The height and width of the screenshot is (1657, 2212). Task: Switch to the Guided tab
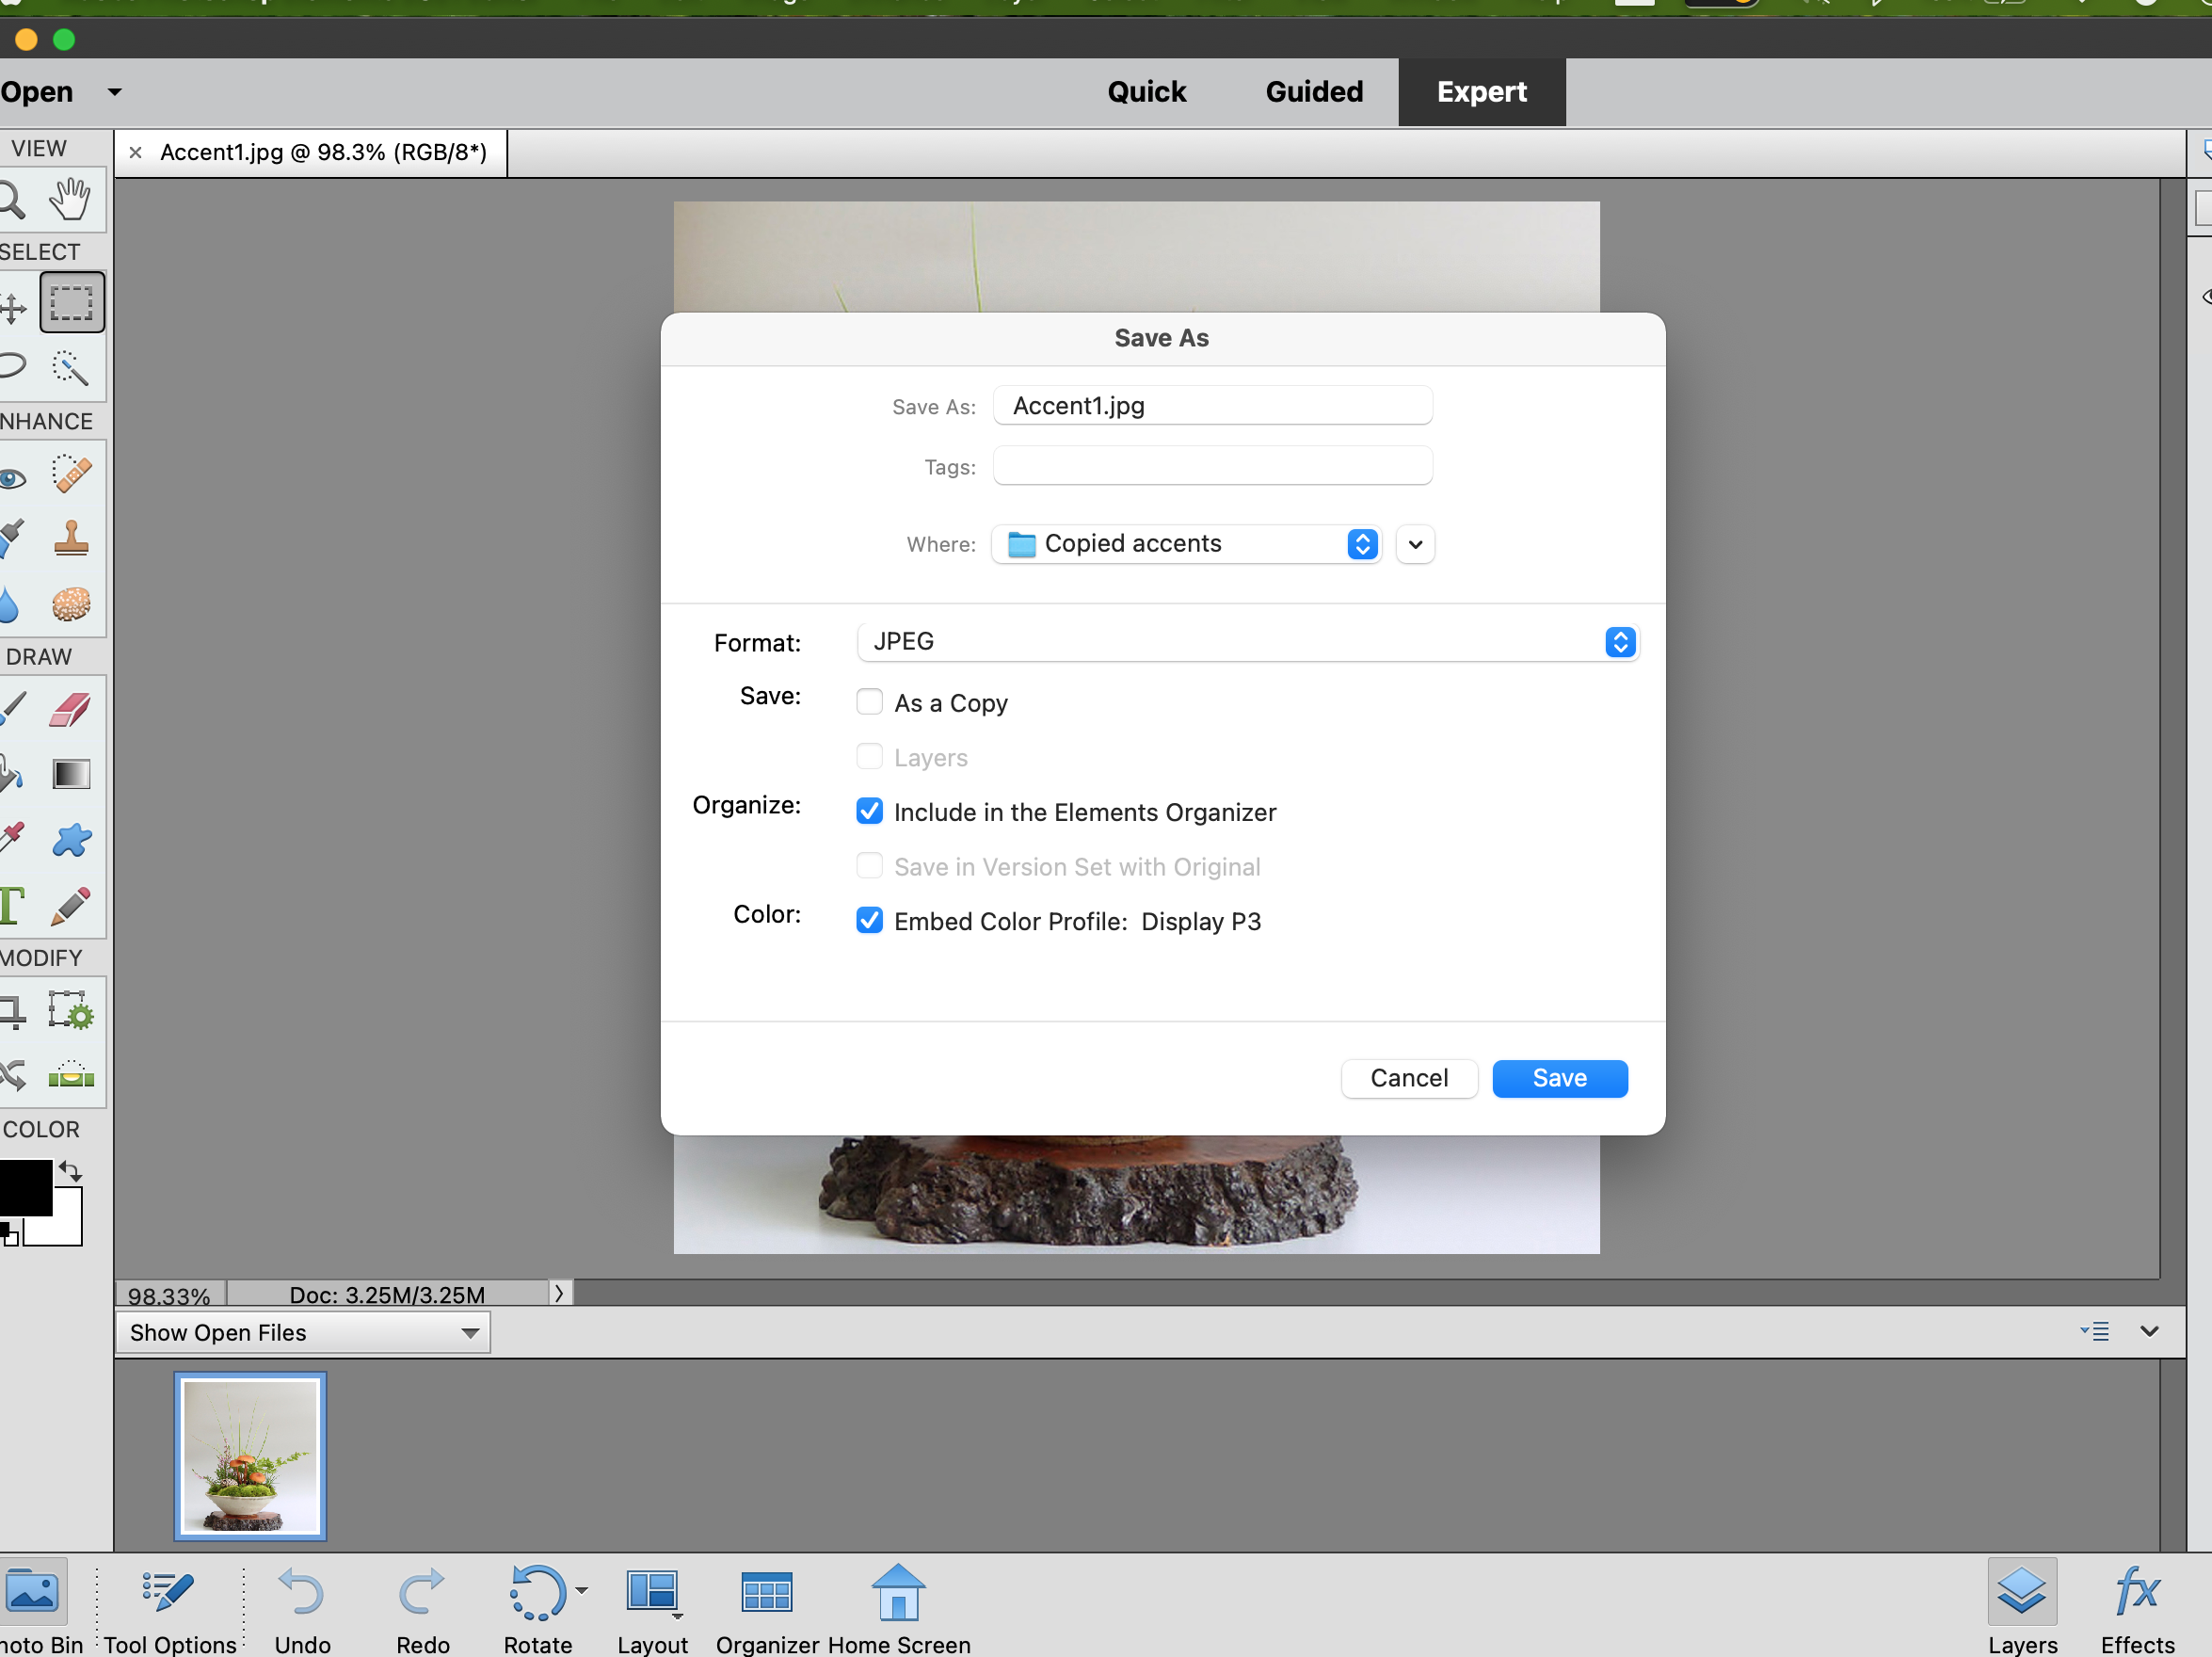[x=1313, y=92]
